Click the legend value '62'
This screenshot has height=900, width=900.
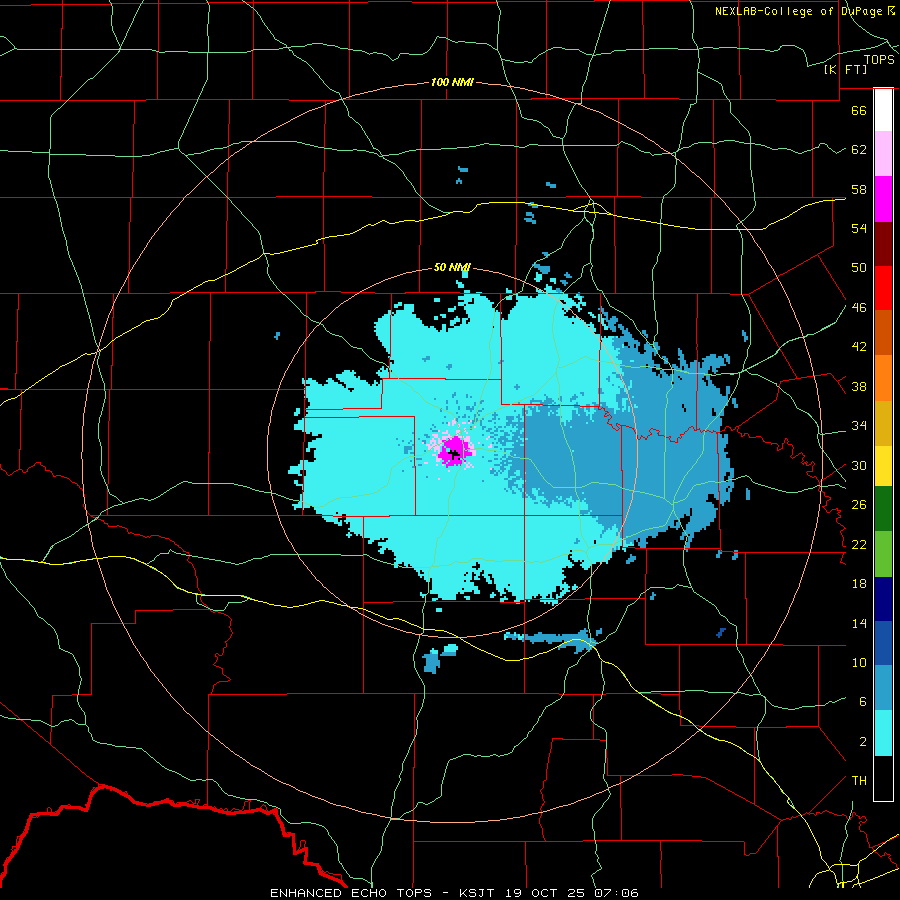click(859, 150)
